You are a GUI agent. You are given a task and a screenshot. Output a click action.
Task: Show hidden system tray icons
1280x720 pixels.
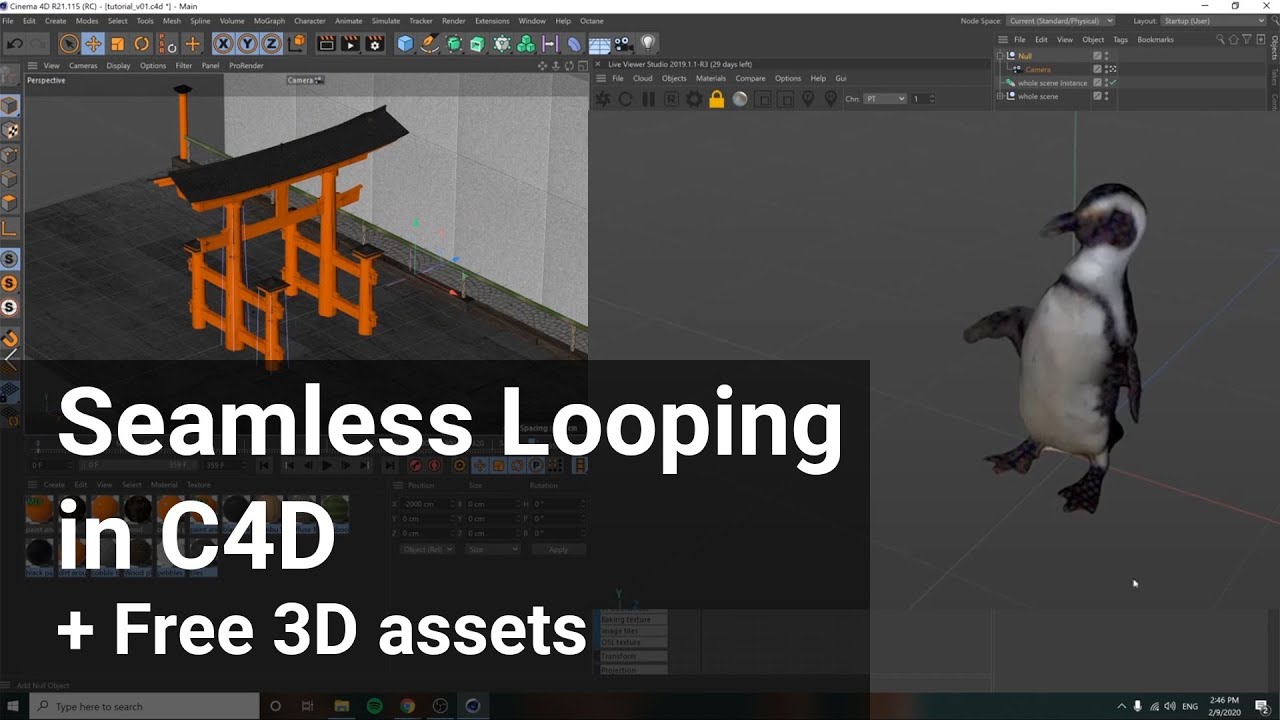pyautogui.click(x=1121, y=706)
